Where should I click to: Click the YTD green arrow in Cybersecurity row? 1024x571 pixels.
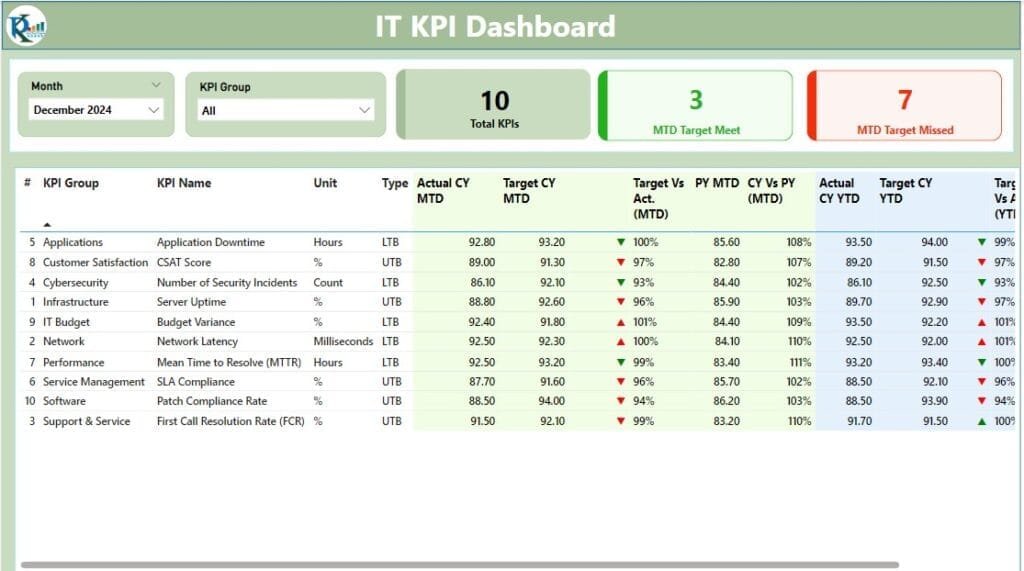pos(982,283)
